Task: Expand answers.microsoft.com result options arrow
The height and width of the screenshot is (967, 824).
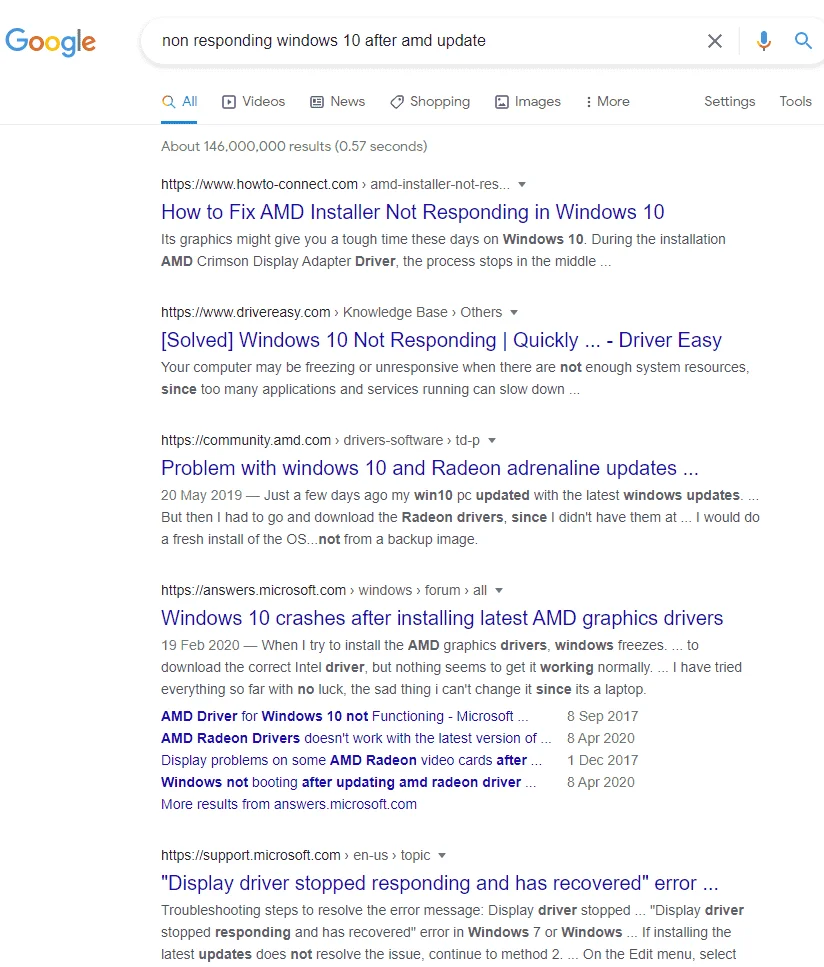Action: pyautogui.click(x=499, y=590)
